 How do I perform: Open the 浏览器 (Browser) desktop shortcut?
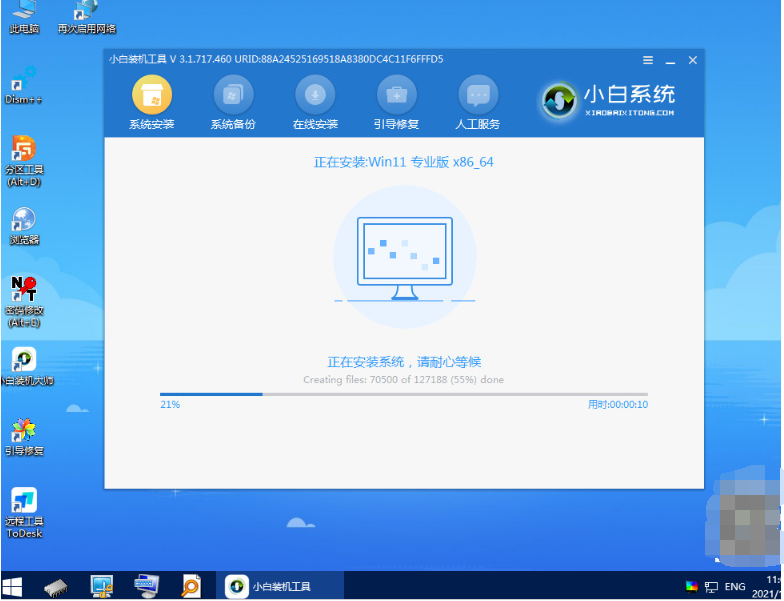tap(23, 226)
